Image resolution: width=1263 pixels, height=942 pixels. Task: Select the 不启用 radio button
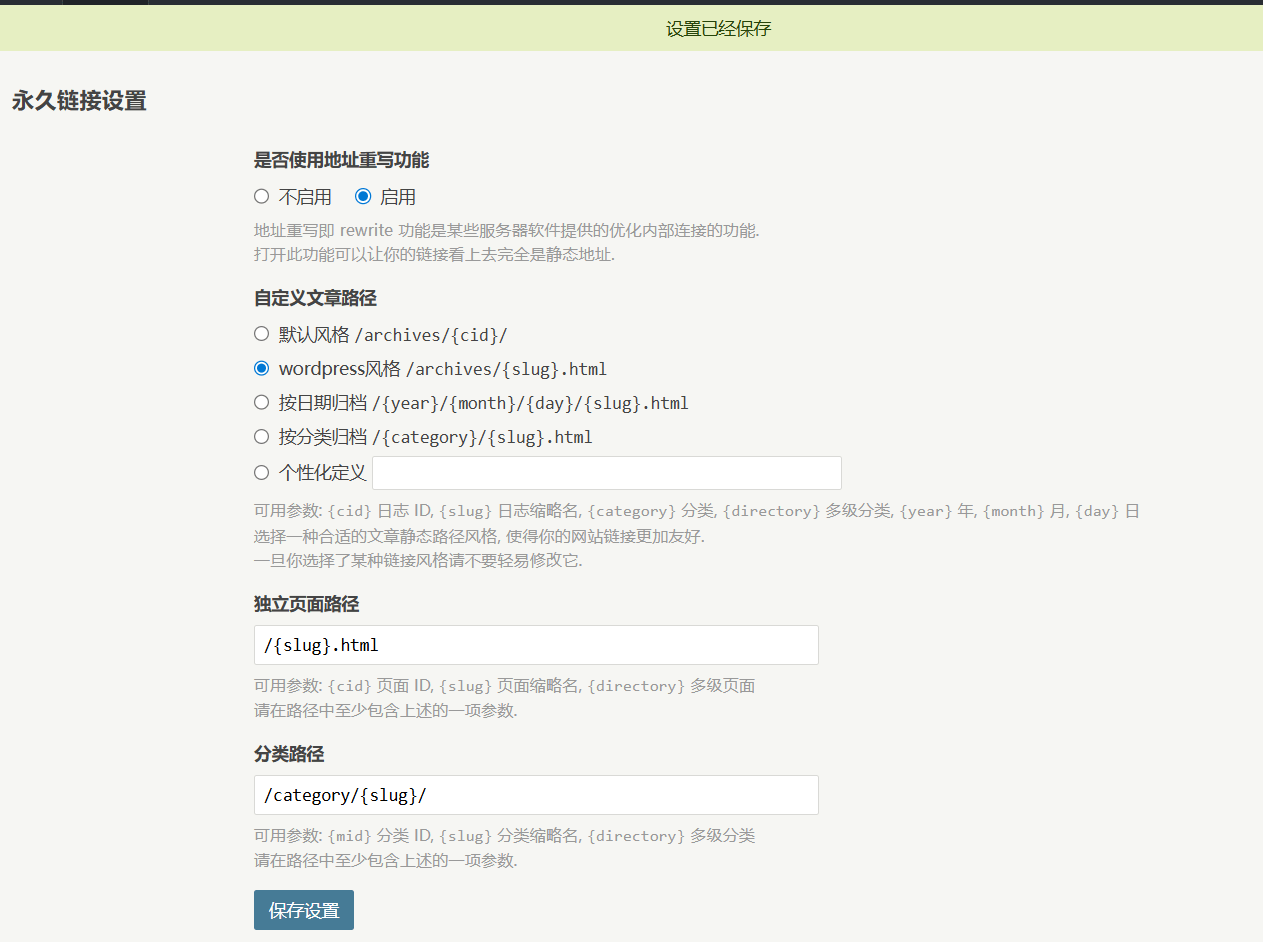[262, 196]
